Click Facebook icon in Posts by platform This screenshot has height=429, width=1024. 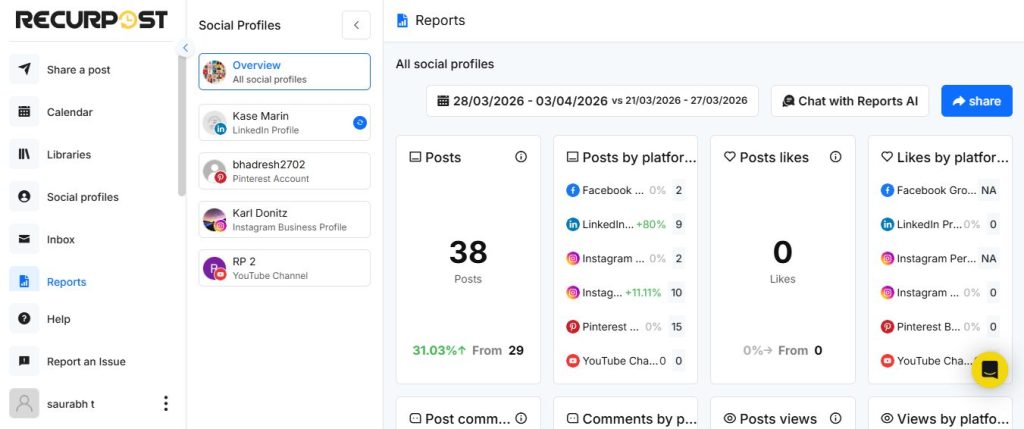coord(573,190)
